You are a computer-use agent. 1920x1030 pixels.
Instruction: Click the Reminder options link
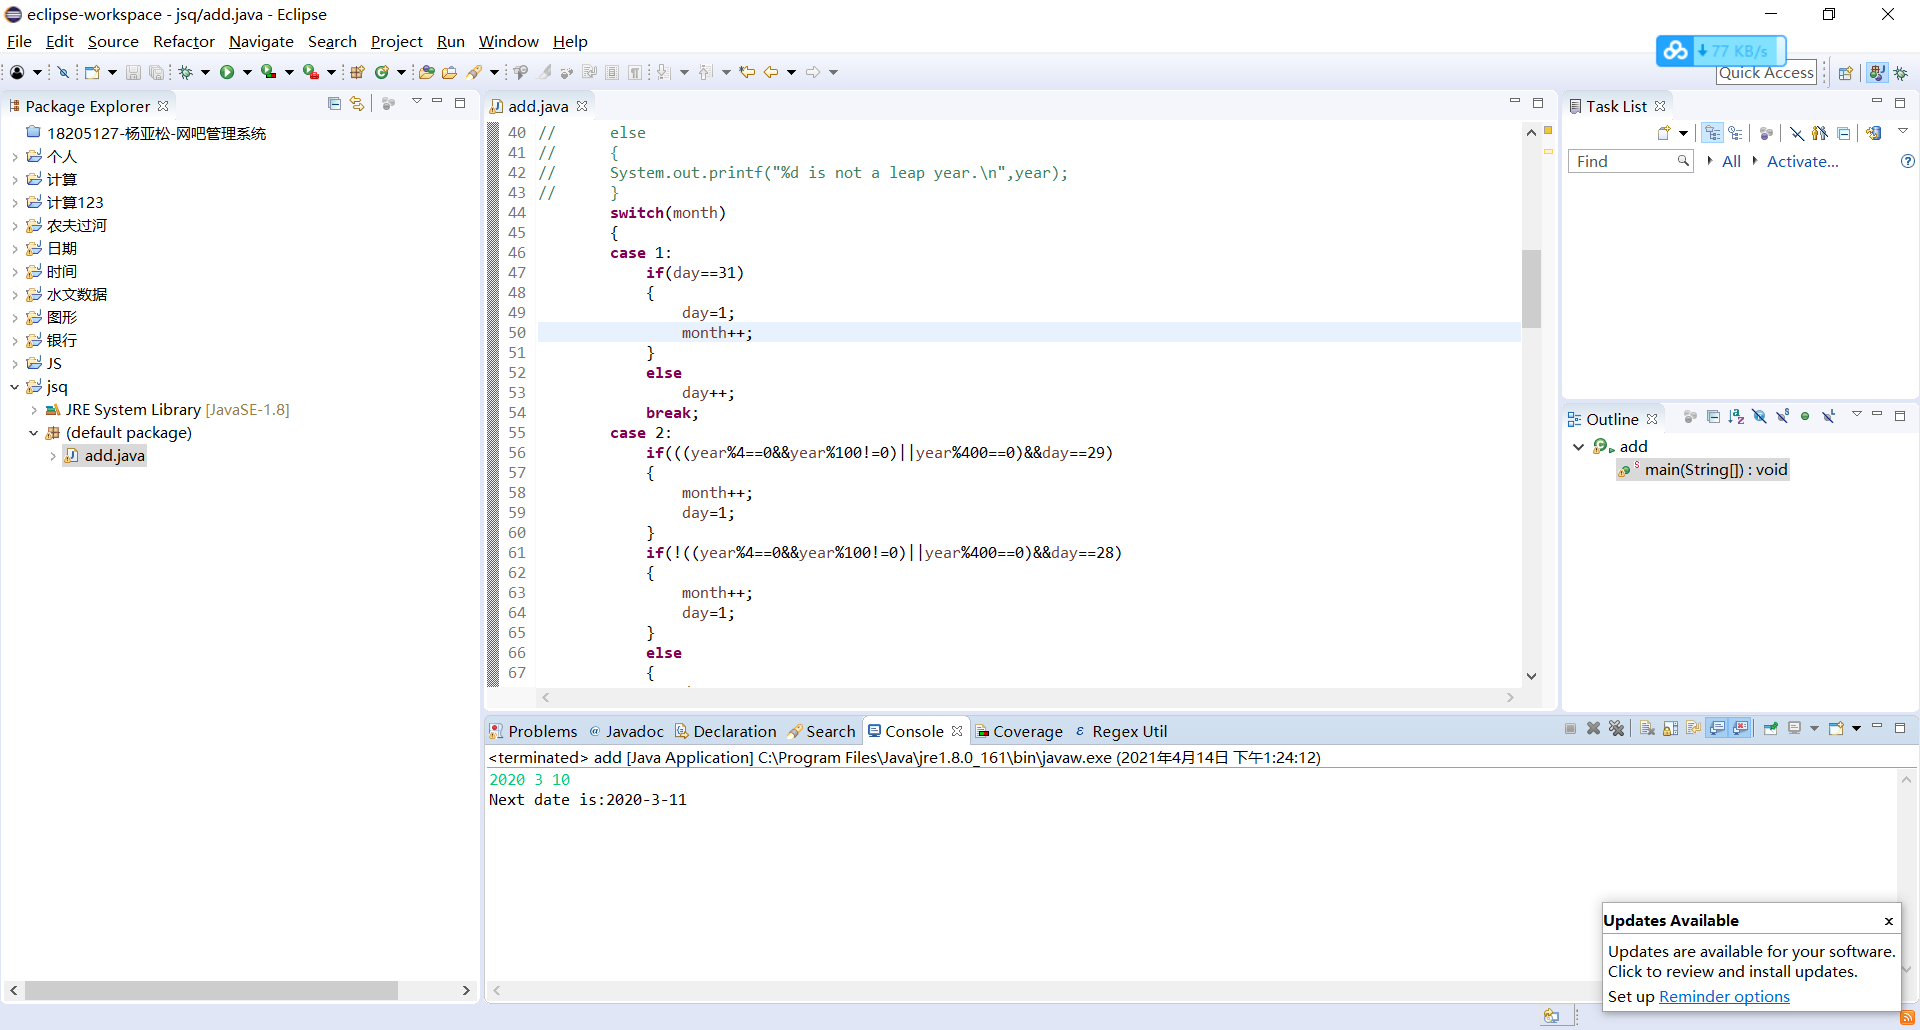pyautogui.click(x=1724, y=996)
